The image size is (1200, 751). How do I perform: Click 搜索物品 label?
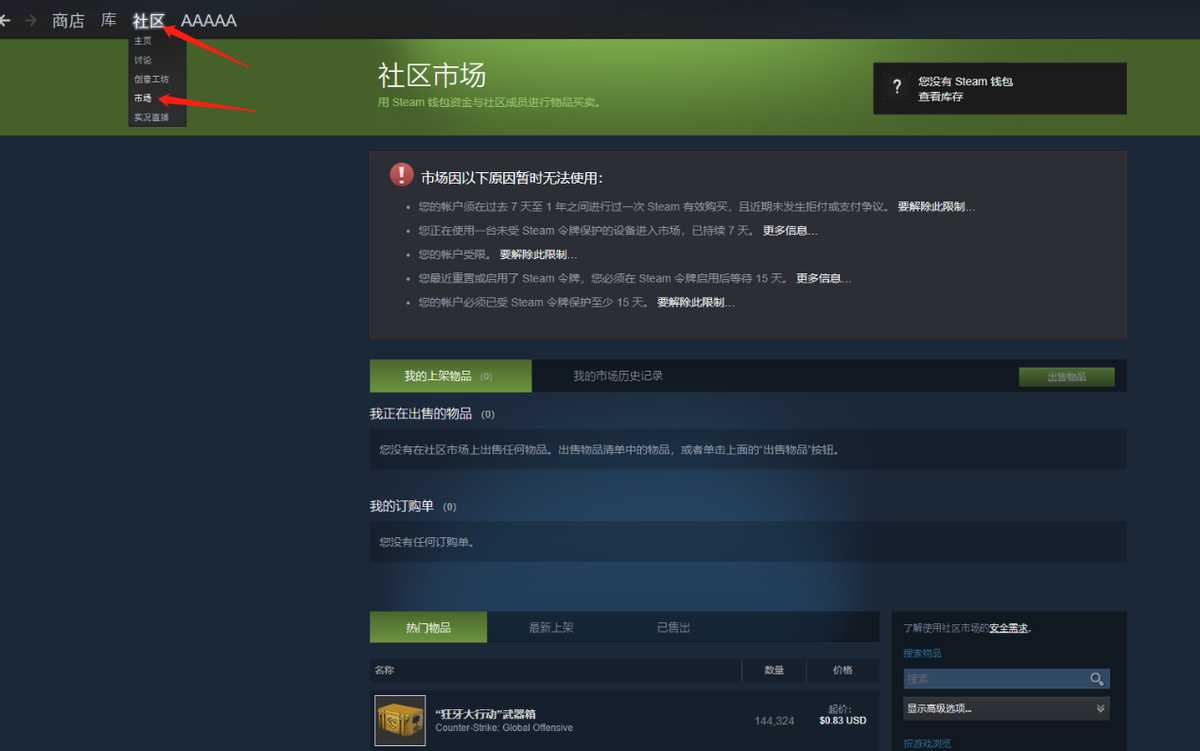pos(922,653)
